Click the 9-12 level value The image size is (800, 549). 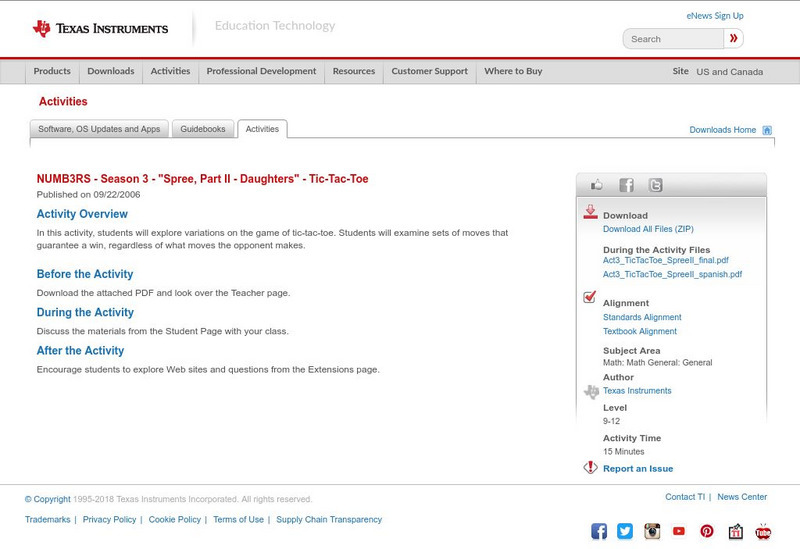coord(611,421)
